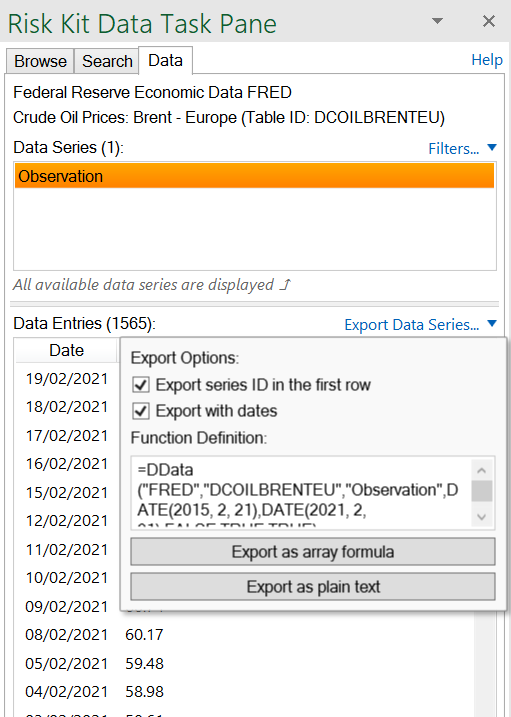Toggle 'Export series ID in the first row'
511x717 pixels.
141,385
